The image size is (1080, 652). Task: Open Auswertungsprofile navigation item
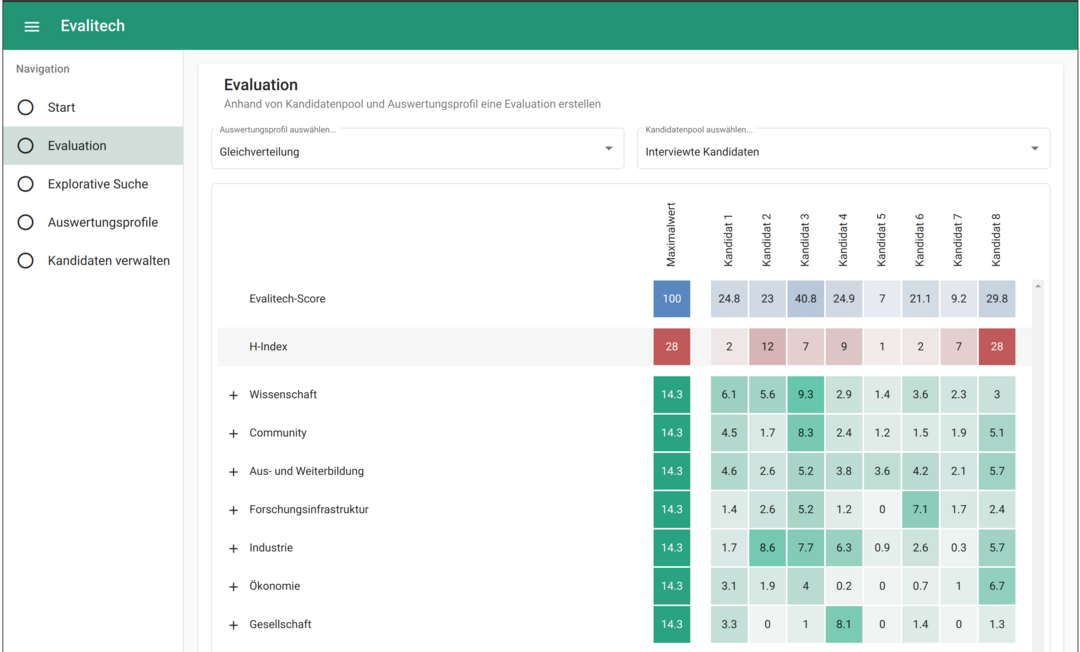coord(93,222)
